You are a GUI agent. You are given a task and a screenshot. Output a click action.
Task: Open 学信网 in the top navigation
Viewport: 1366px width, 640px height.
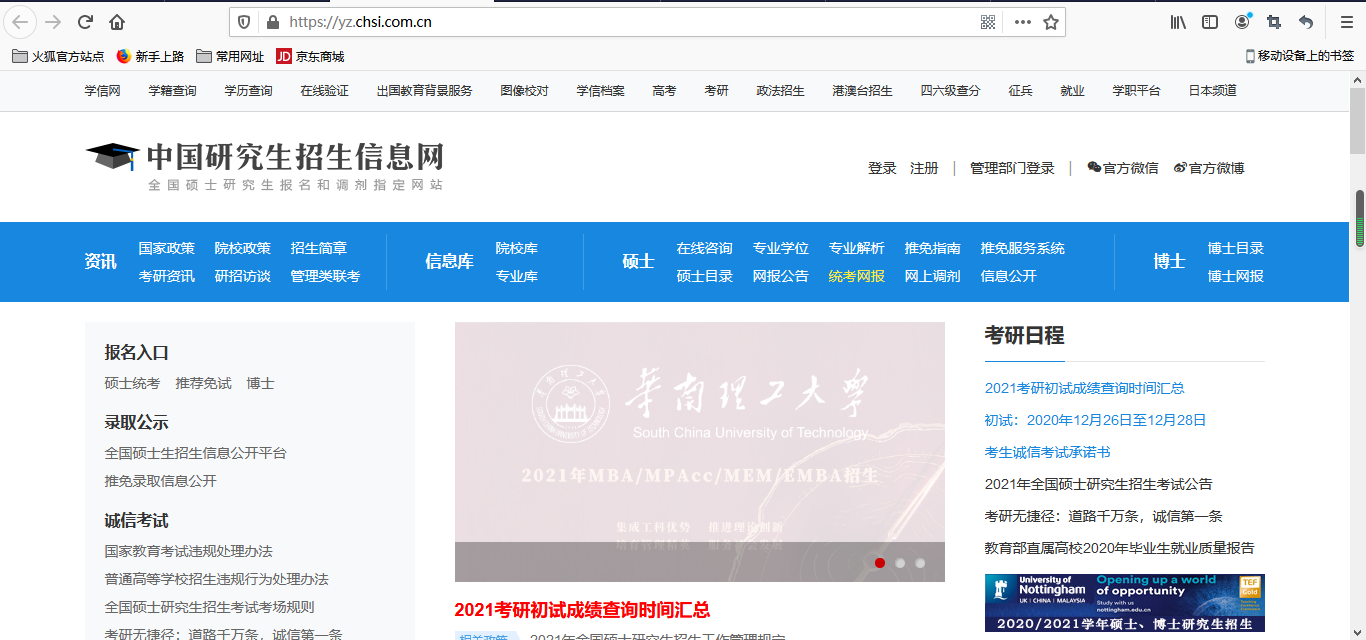pyautogui.click(x=103, y=91)
